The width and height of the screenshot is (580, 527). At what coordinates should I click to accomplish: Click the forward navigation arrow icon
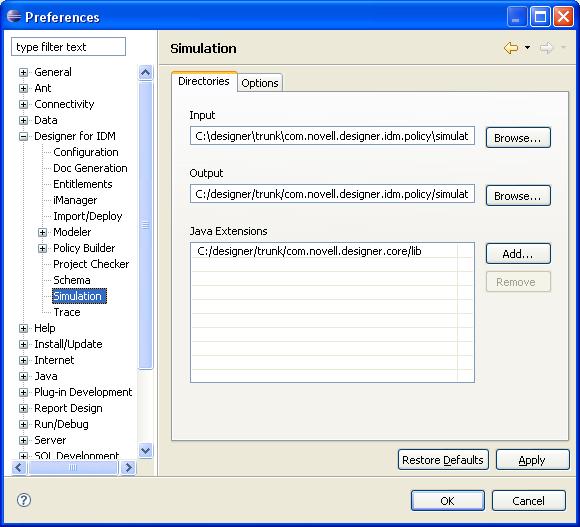pyautogui.click(x=546, y=48)
